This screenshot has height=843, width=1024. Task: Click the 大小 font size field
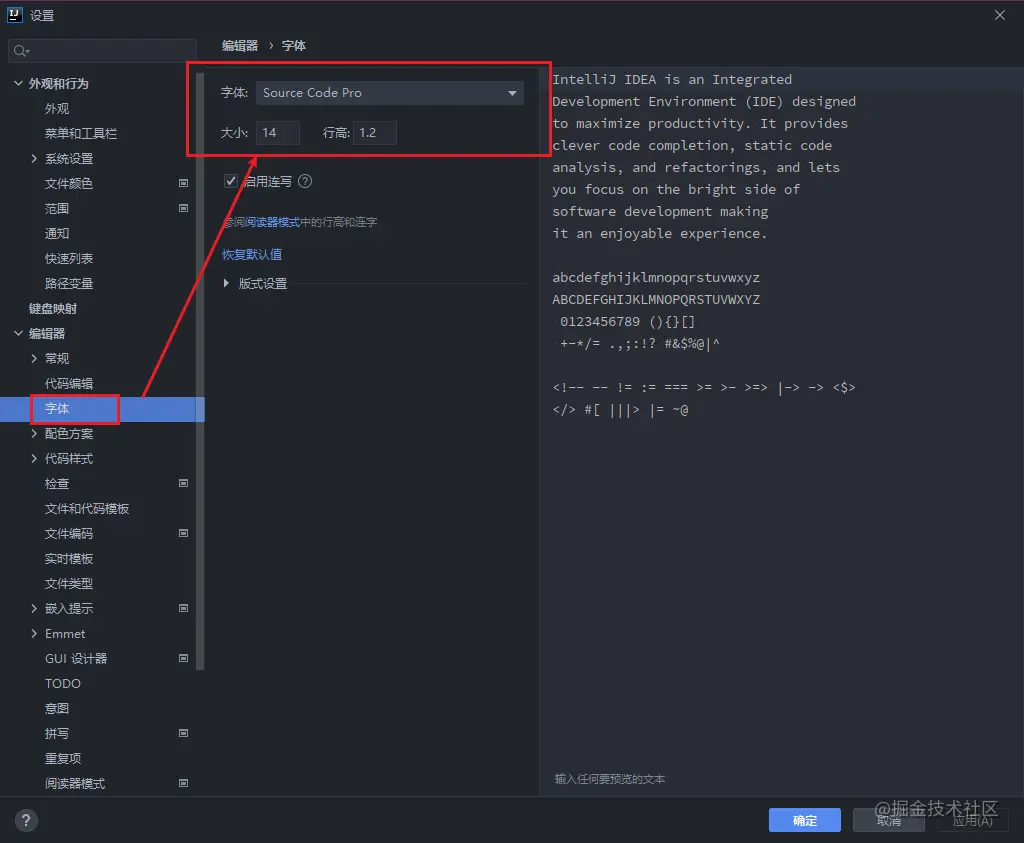tap(278, 133)
